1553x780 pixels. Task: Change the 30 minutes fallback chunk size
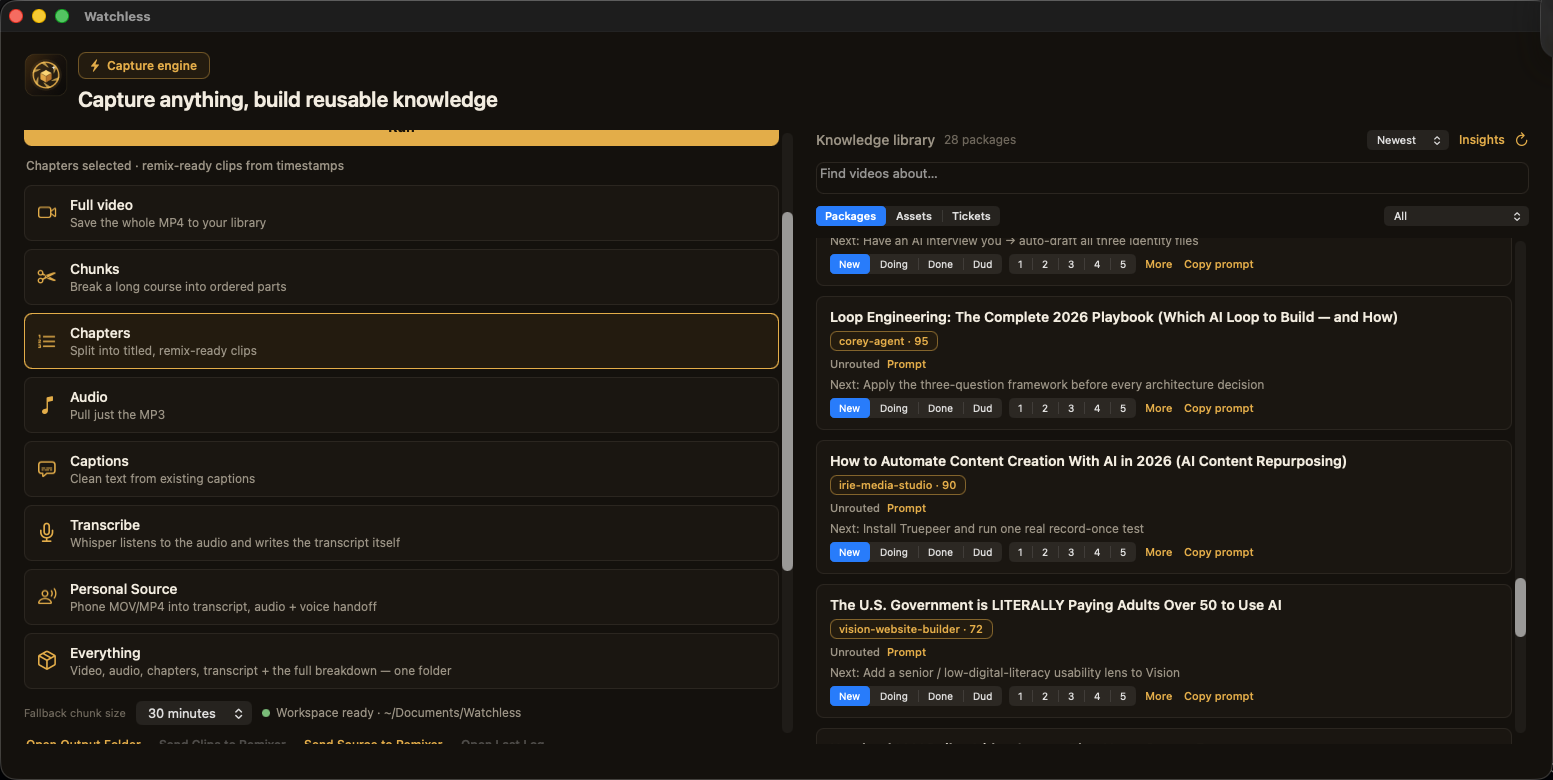tap(194, 713)
